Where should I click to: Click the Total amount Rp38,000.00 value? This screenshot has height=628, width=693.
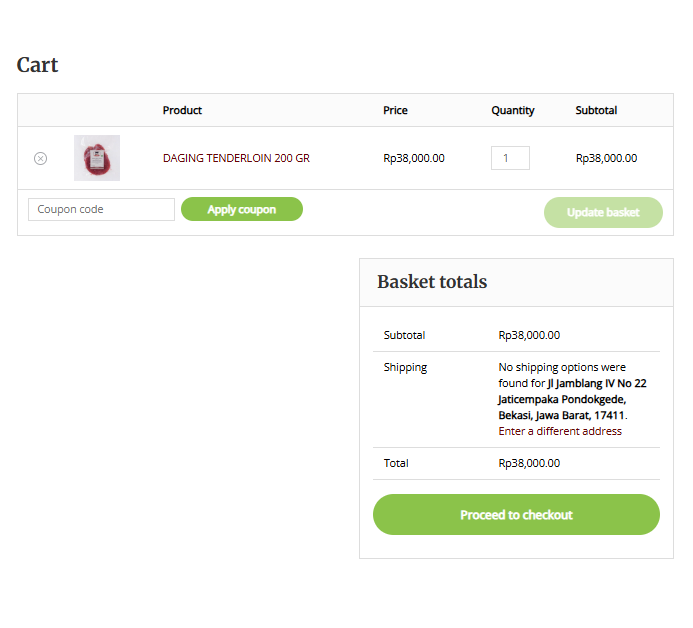tap(529, 463)
